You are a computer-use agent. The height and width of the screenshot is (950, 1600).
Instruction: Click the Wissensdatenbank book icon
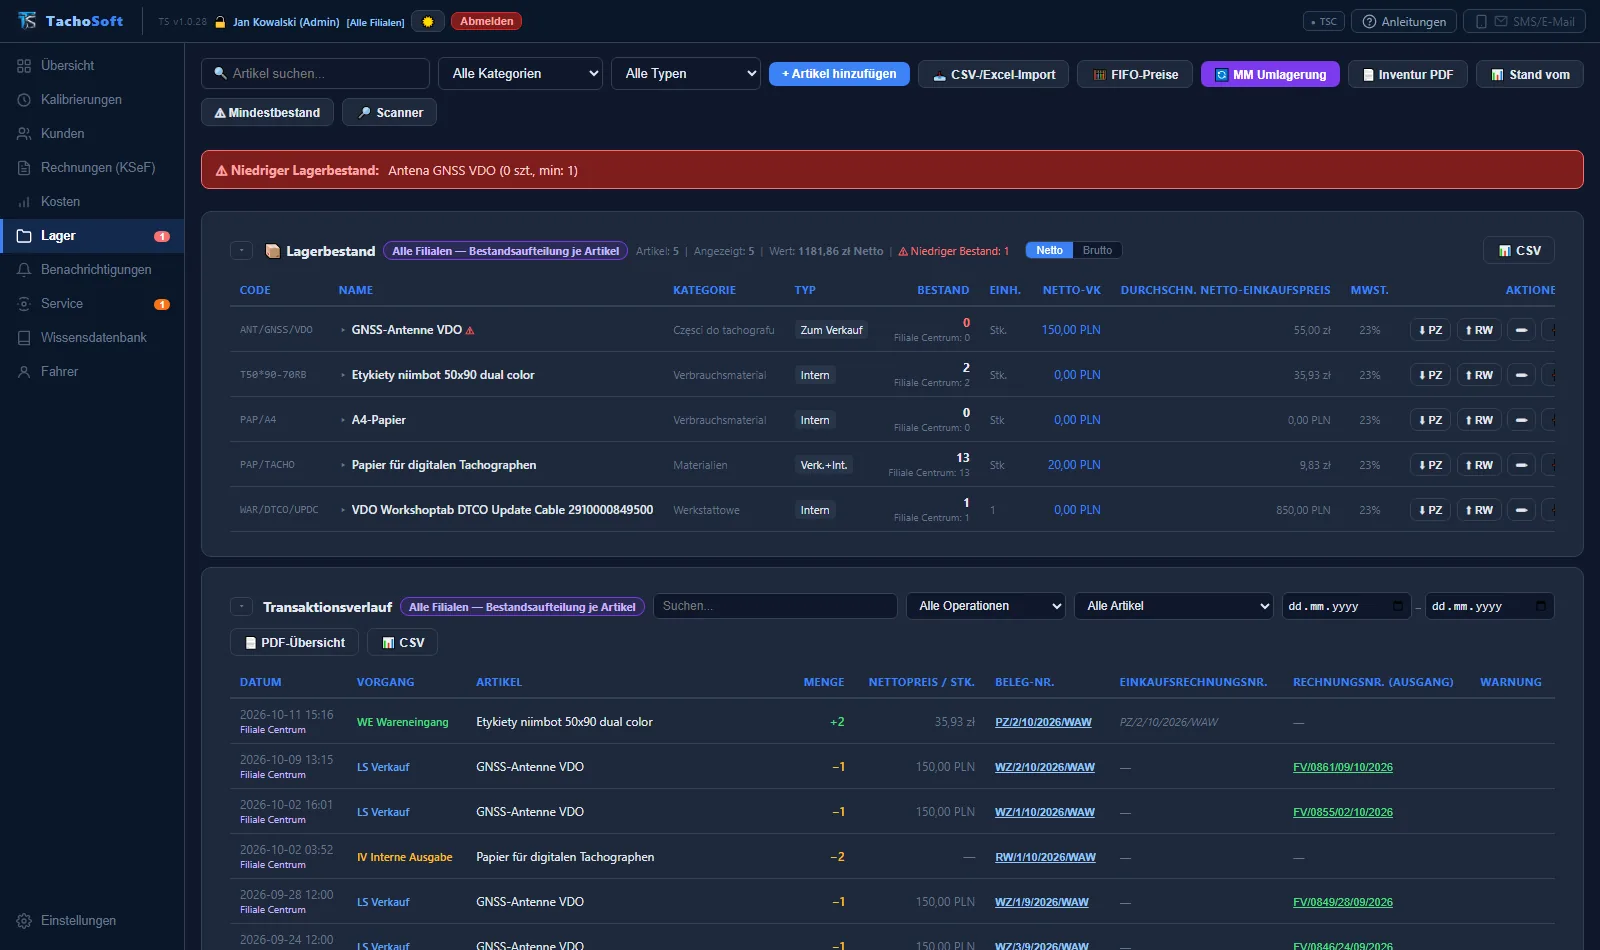[24, 338]
